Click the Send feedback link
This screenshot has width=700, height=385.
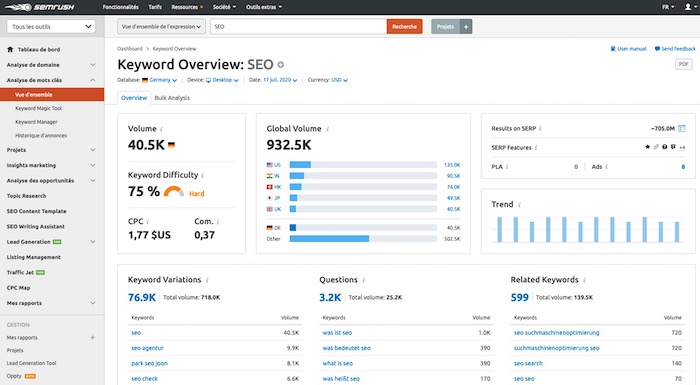tap(675, 49)
